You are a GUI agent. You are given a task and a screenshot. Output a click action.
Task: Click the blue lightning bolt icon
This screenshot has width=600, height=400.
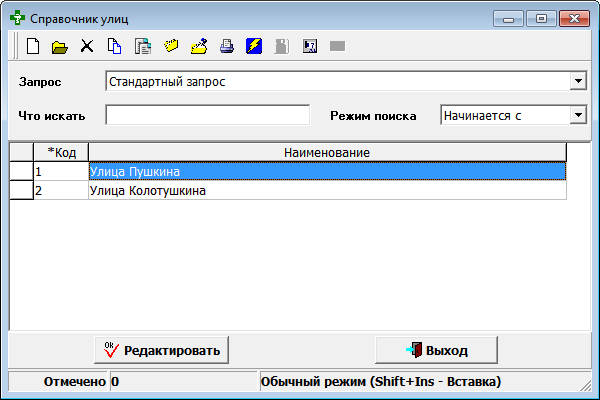point(254,46)
